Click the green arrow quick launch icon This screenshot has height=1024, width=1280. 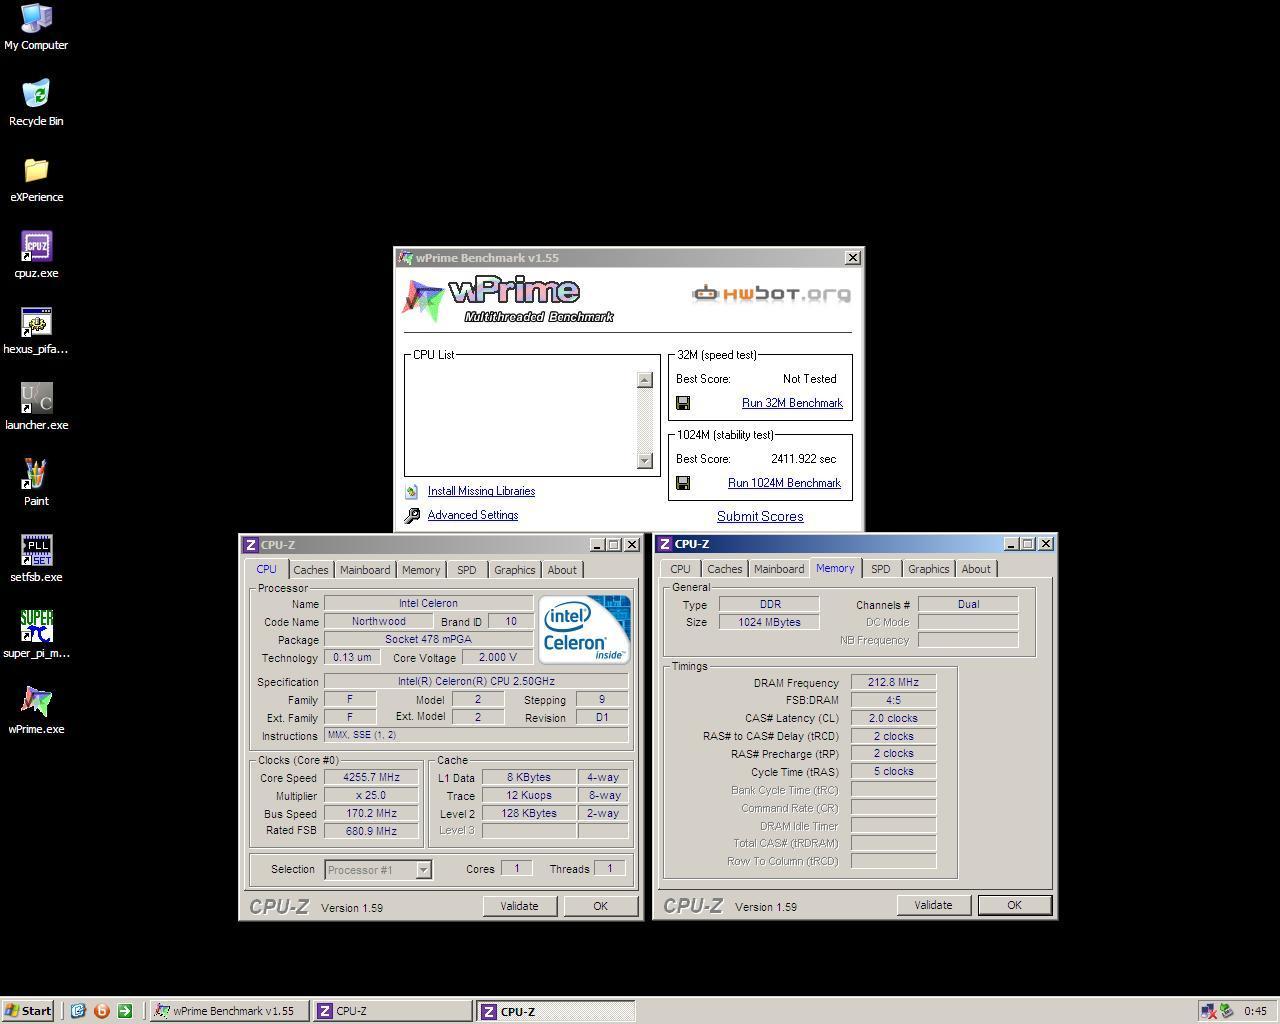click(125, 1011)
